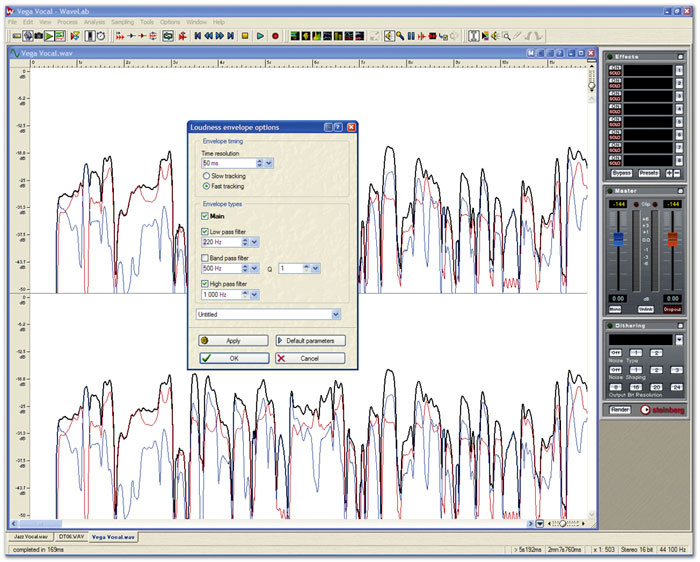The image size is (700, 562).
Task: Open the High pass filter frequency dropdown
Action: 254,295
